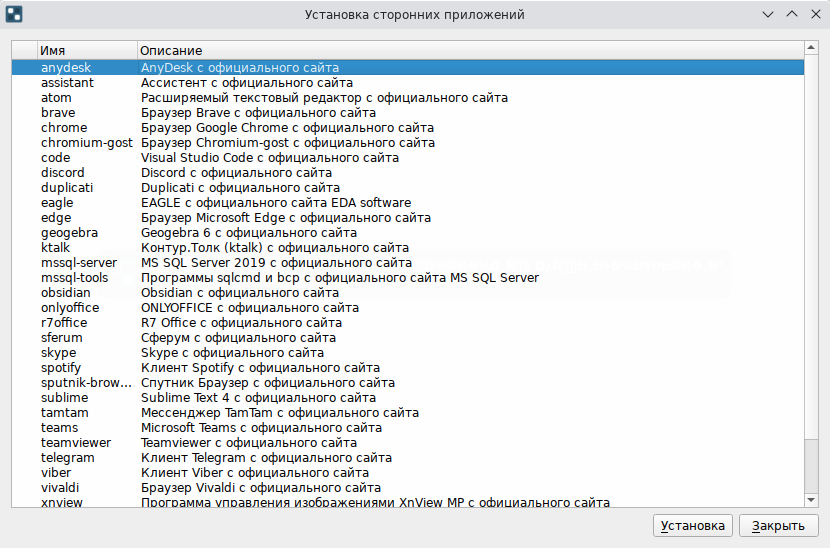Select the code entry for Visual Studio Code
The image size is (830, 548).
(408, 157)
